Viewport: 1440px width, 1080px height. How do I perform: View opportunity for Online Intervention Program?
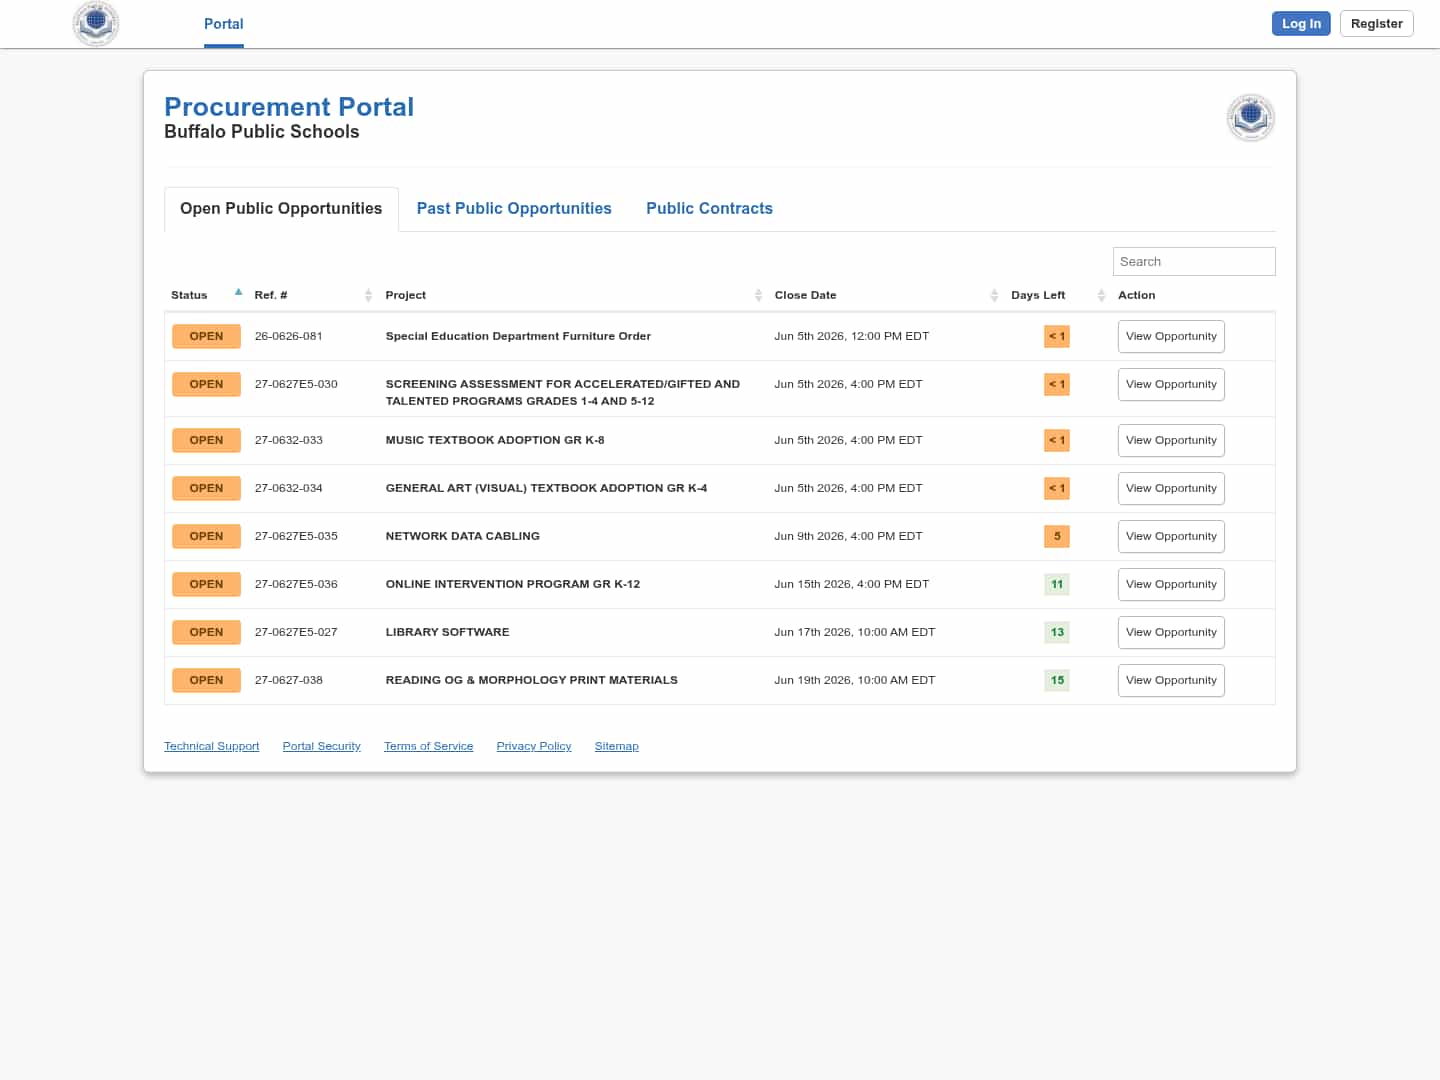[x=1171, y=584]
